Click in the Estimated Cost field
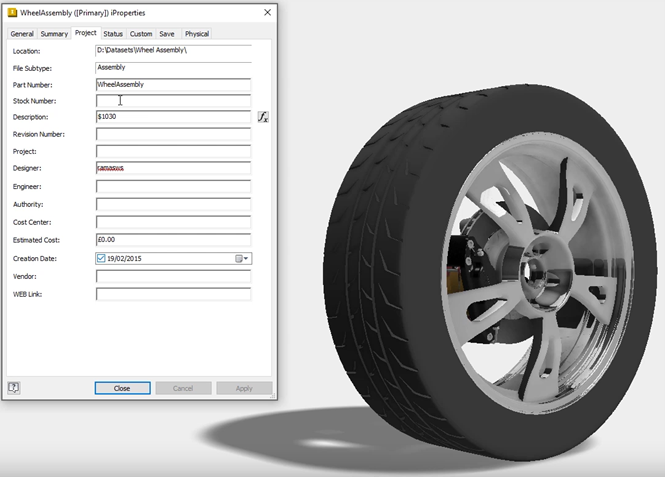665x477 pixels. [173, 240]
